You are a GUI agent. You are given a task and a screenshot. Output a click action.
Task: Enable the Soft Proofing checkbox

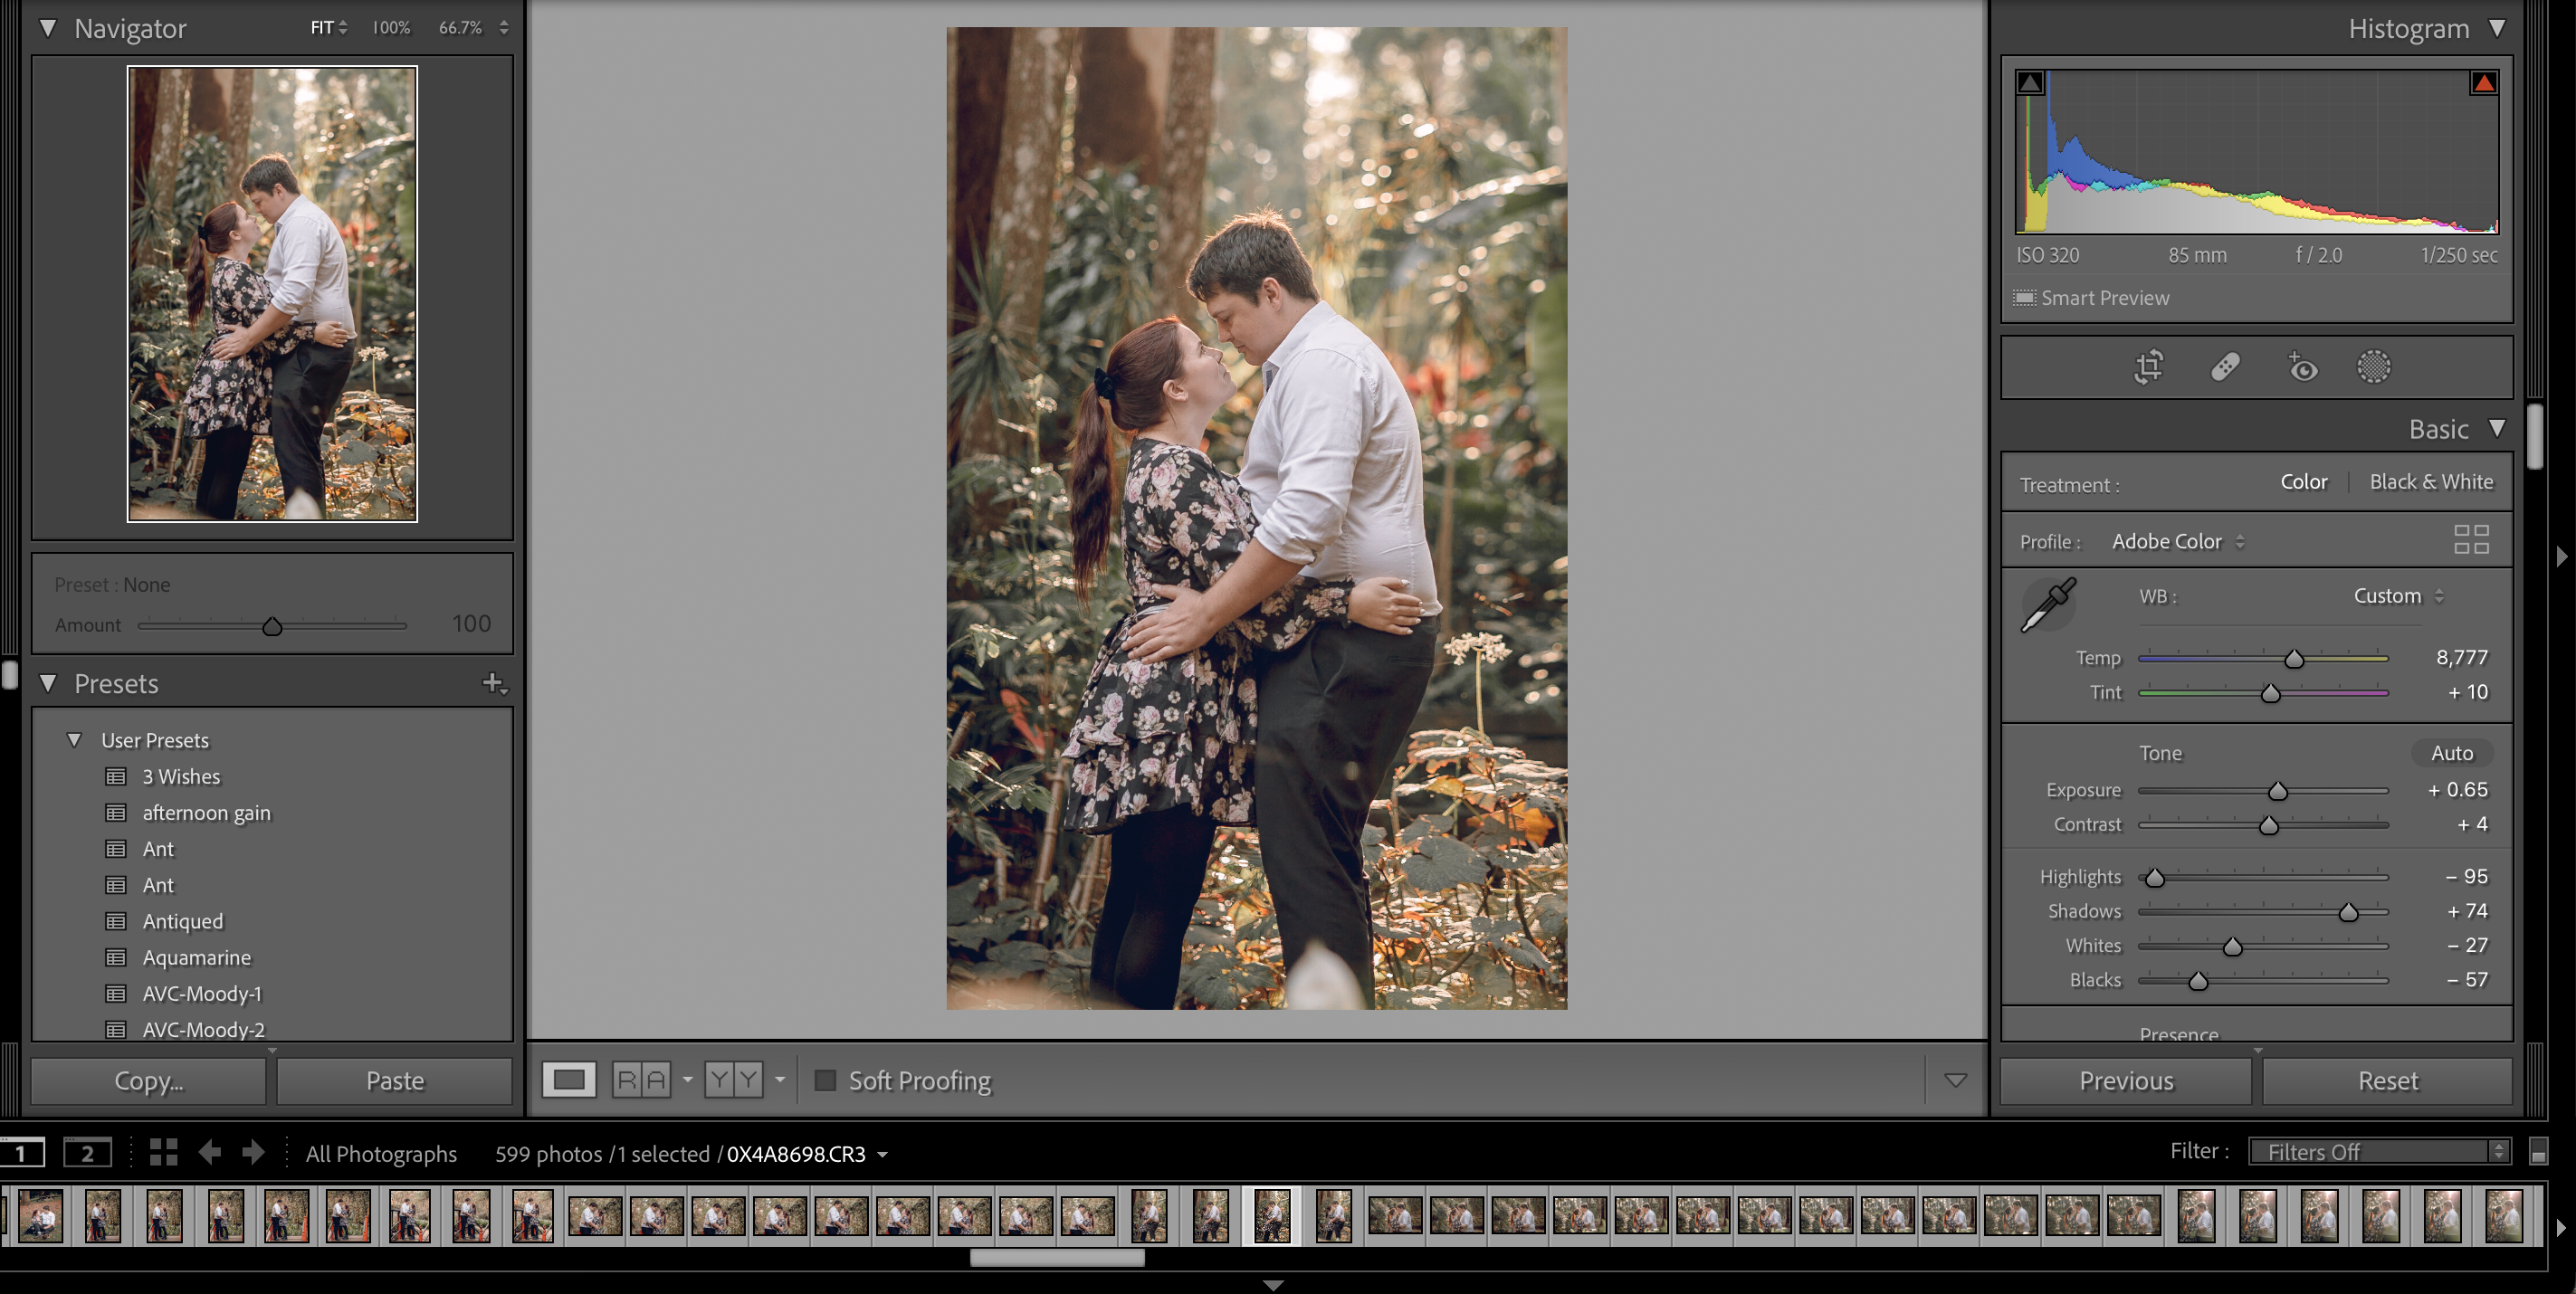[x=825, y=1080]
